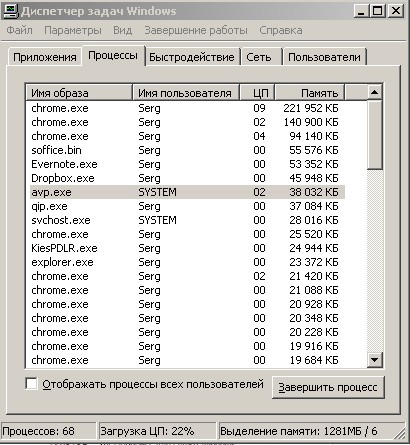This screenshot has width=410, height=445.
Task: Sort by Имя пользователя column header
Action: point(186,93)
